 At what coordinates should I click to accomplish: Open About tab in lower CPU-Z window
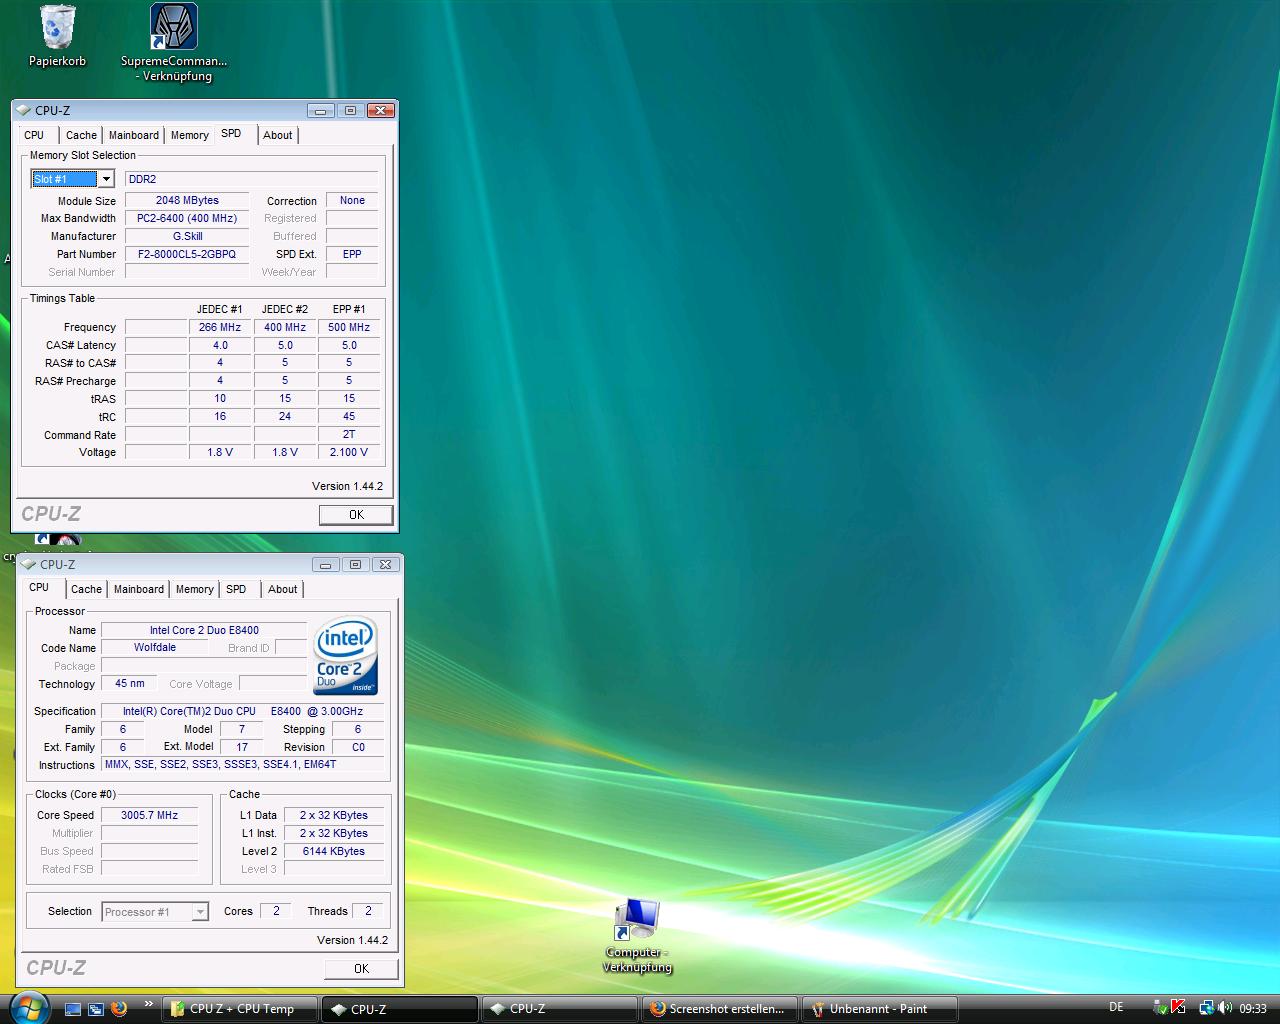(x=283, y=589)
